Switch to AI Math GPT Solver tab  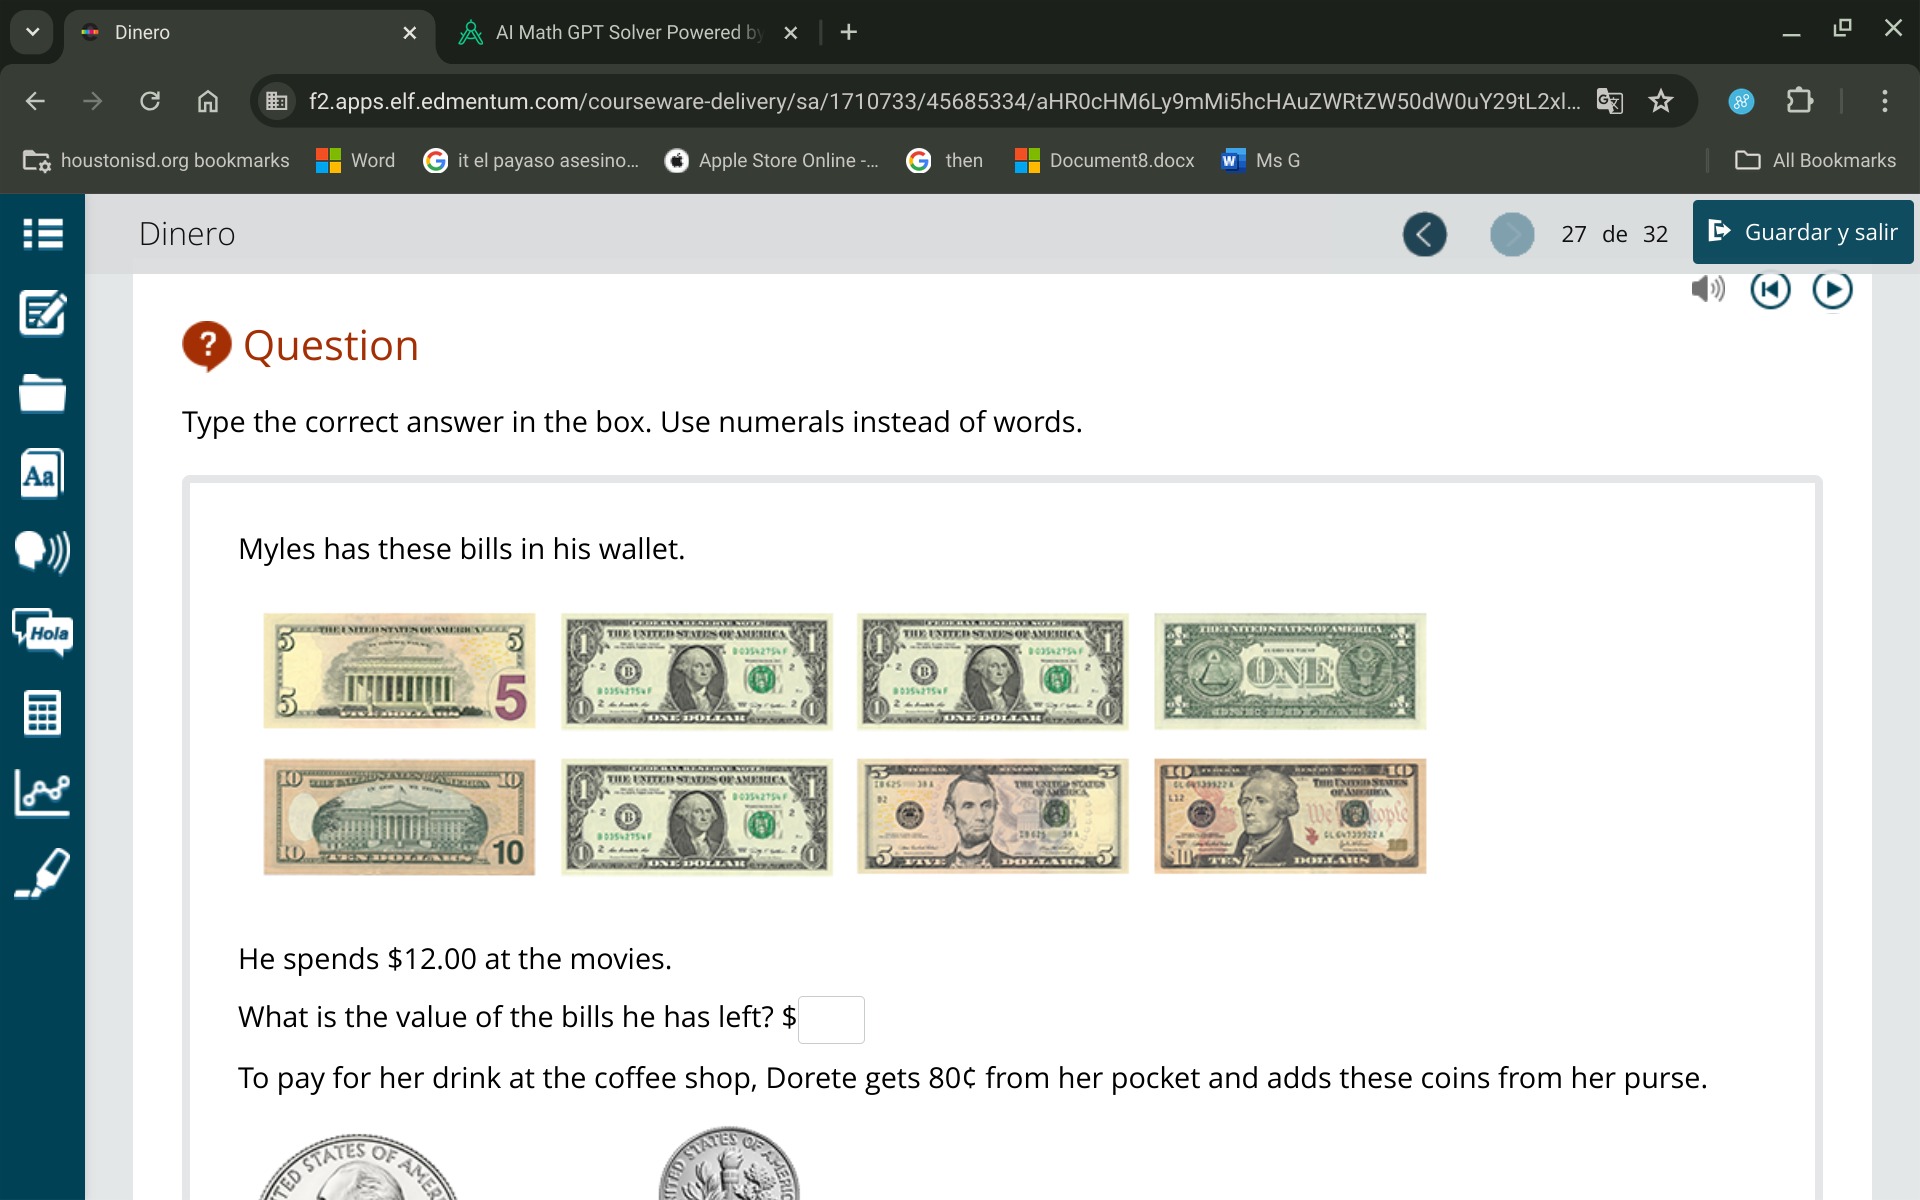(630, 32)
